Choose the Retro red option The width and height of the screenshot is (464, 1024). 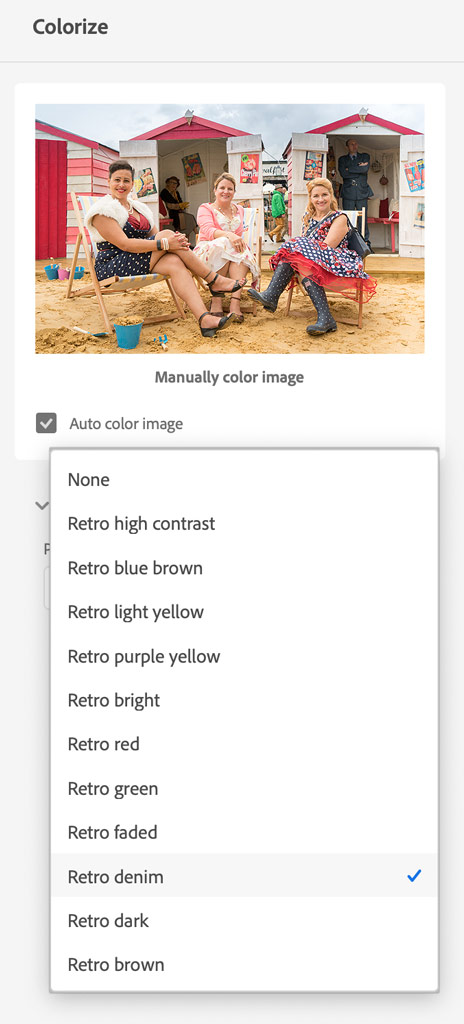[244, 744]
